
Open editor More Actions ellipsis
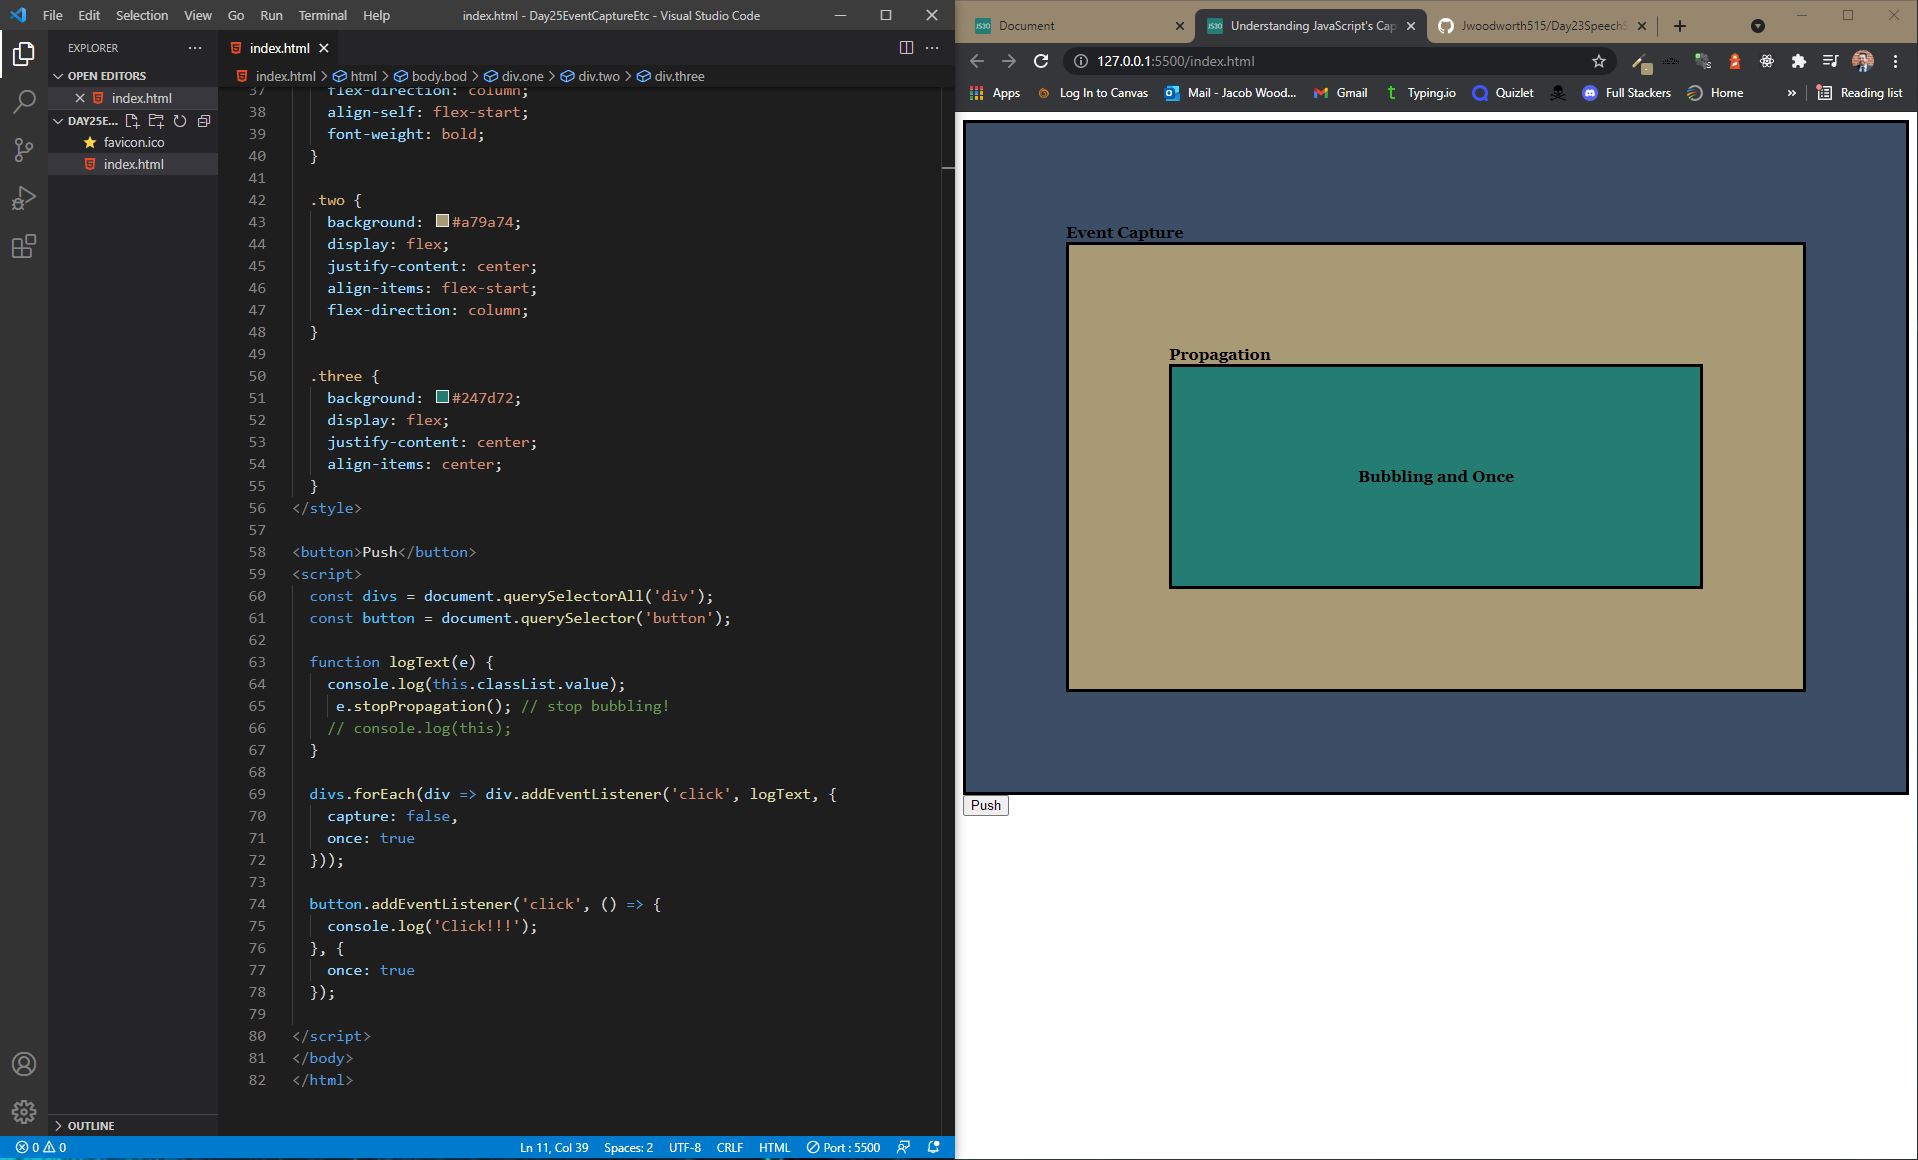click(932, 47)
